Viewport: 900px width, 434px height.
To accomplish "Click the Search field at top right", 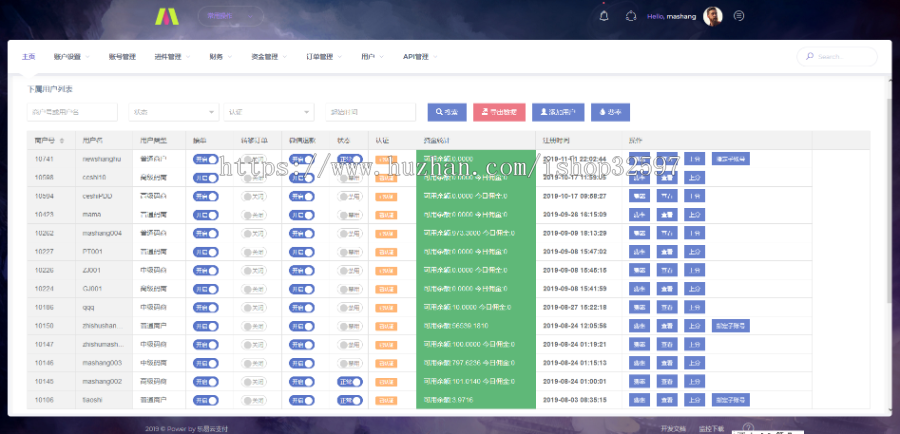I will (837, 56).
